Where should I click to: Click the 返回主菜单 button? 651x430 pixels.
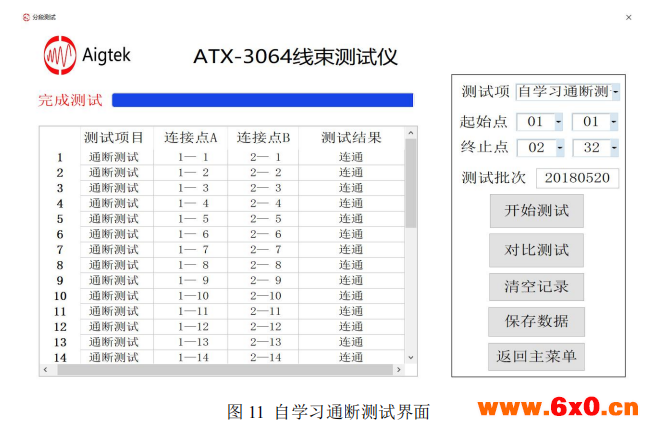click(x=536, y=357)
